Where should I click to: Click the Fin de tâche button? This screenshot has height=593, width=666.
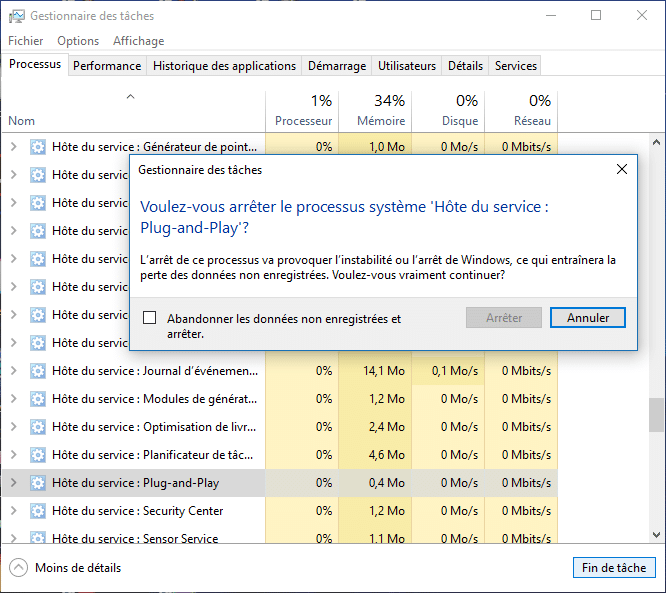[x=614, y=568]
